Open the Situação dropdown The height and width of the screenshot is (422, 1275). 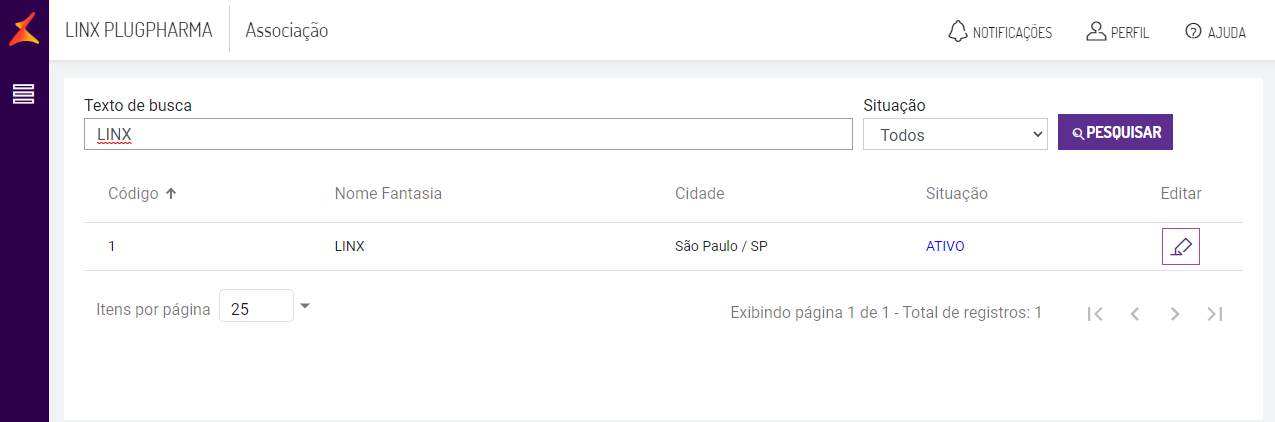tap(955, 134)
